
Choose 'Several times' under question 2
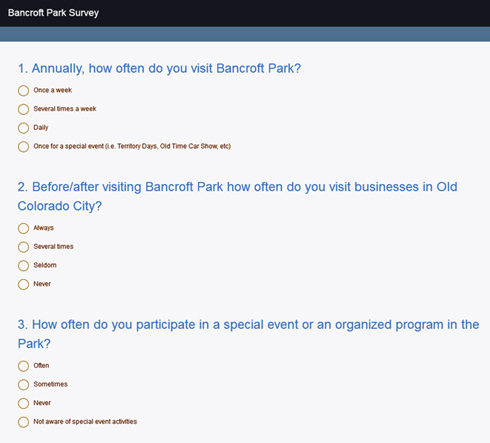tap(23, 247)
